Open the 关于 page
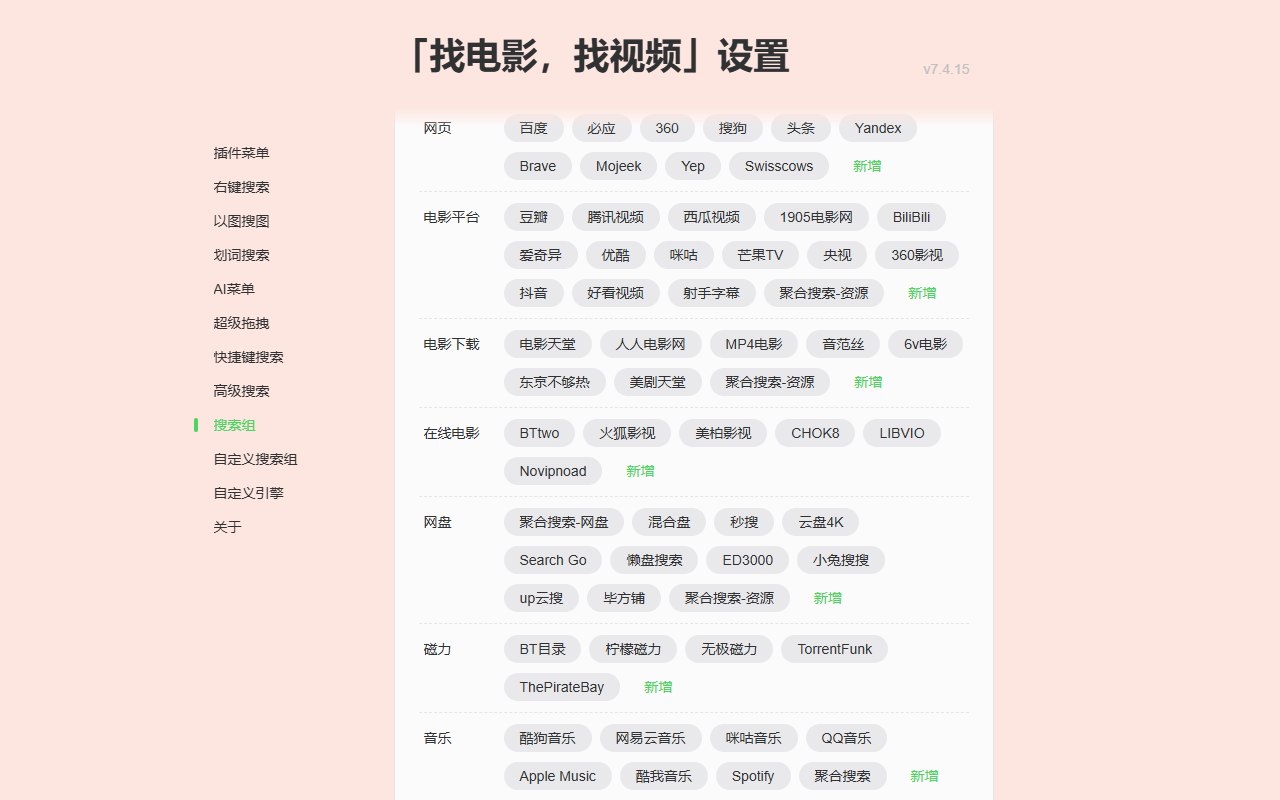Screen dimensions: 1280x800 point(227,527)
